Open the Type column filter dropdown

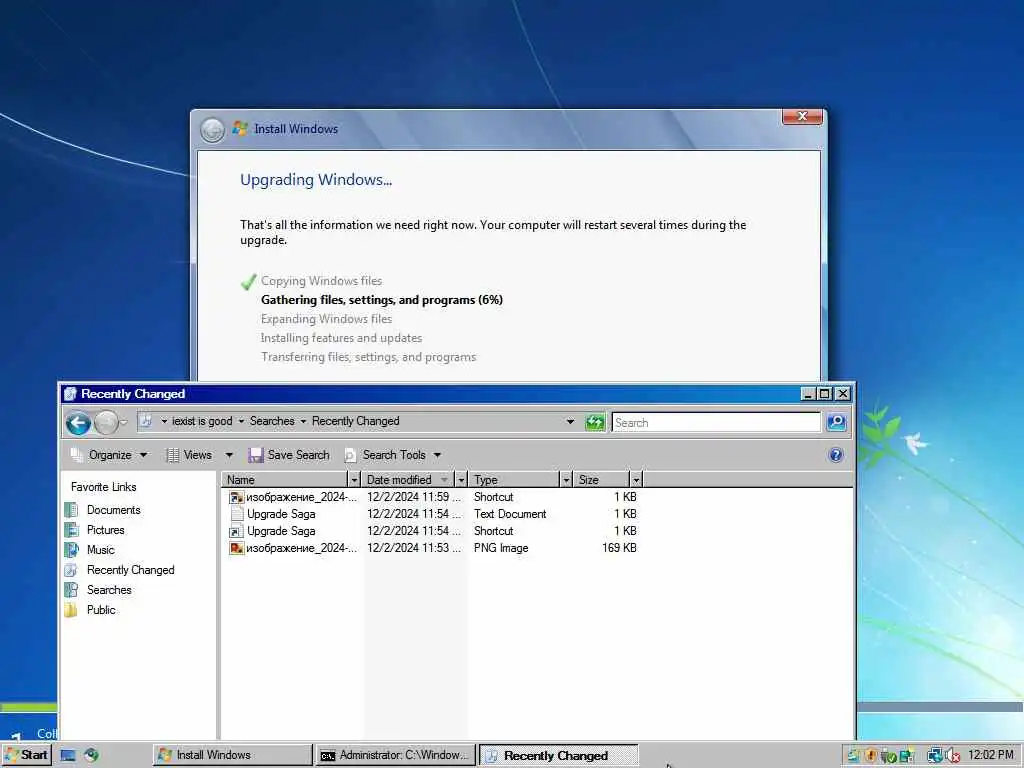566,480
